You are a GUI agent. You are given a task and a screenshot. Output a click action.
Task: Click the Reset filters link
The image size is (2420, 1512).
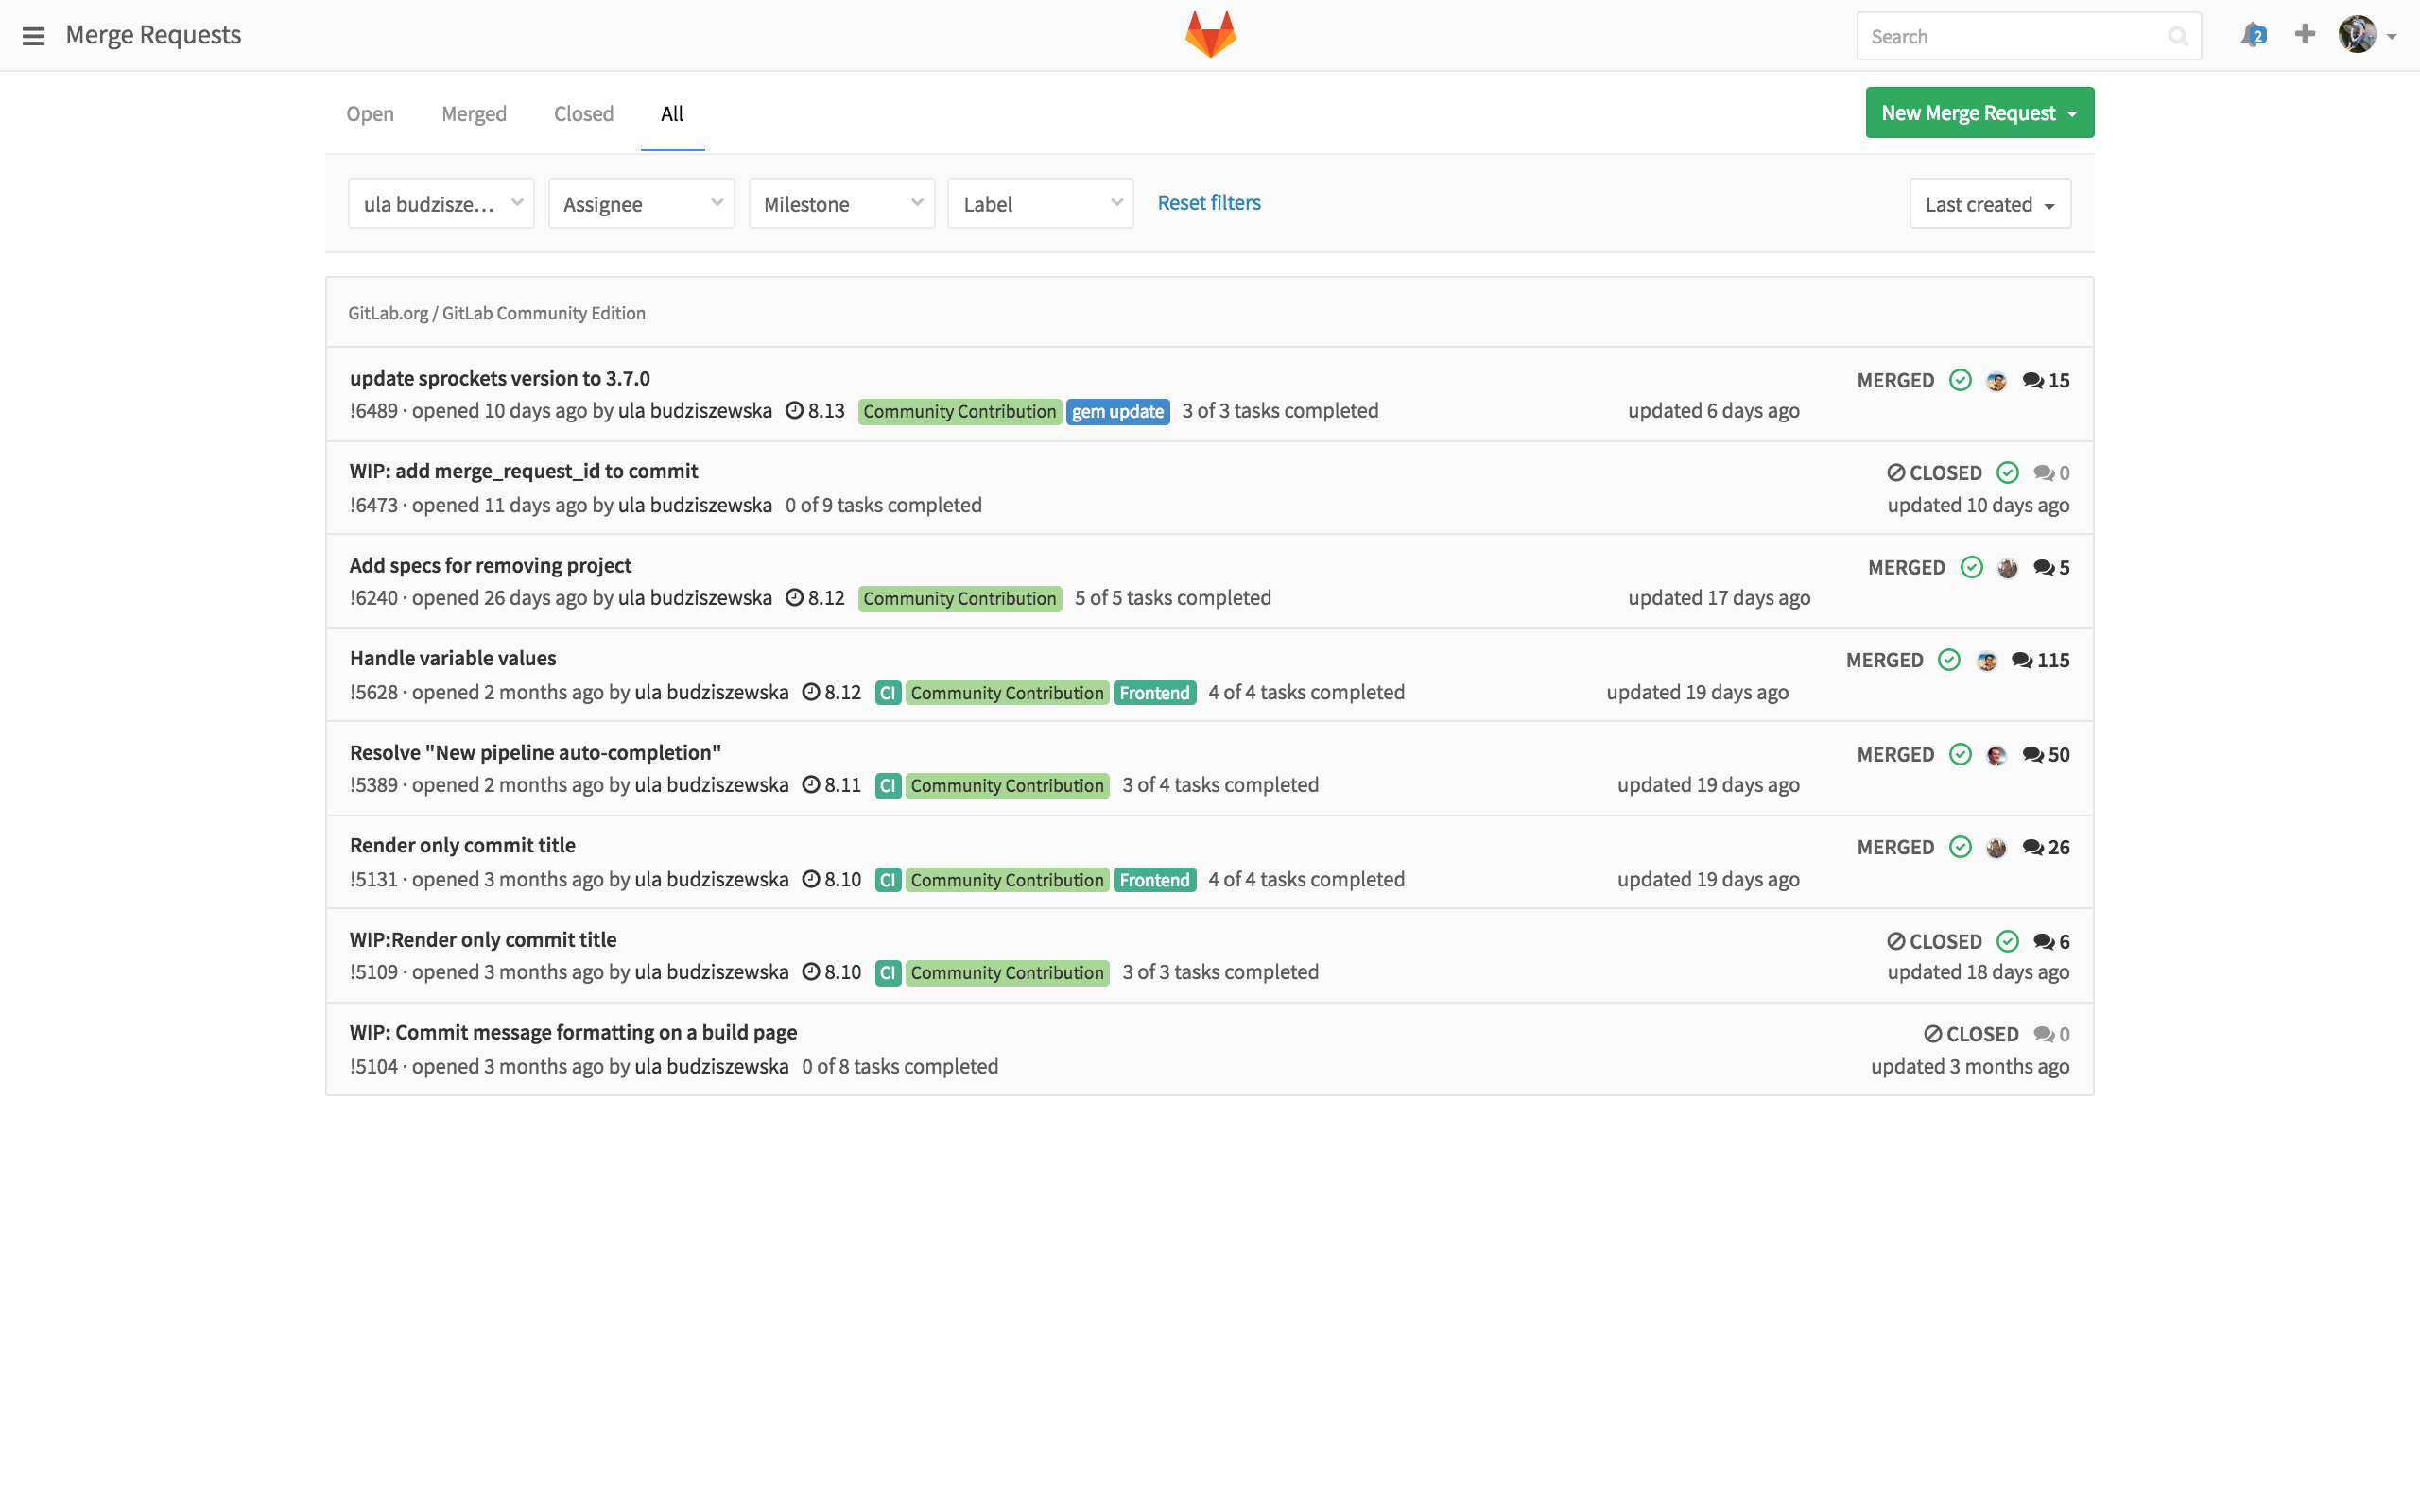[x=1209, y=202]
